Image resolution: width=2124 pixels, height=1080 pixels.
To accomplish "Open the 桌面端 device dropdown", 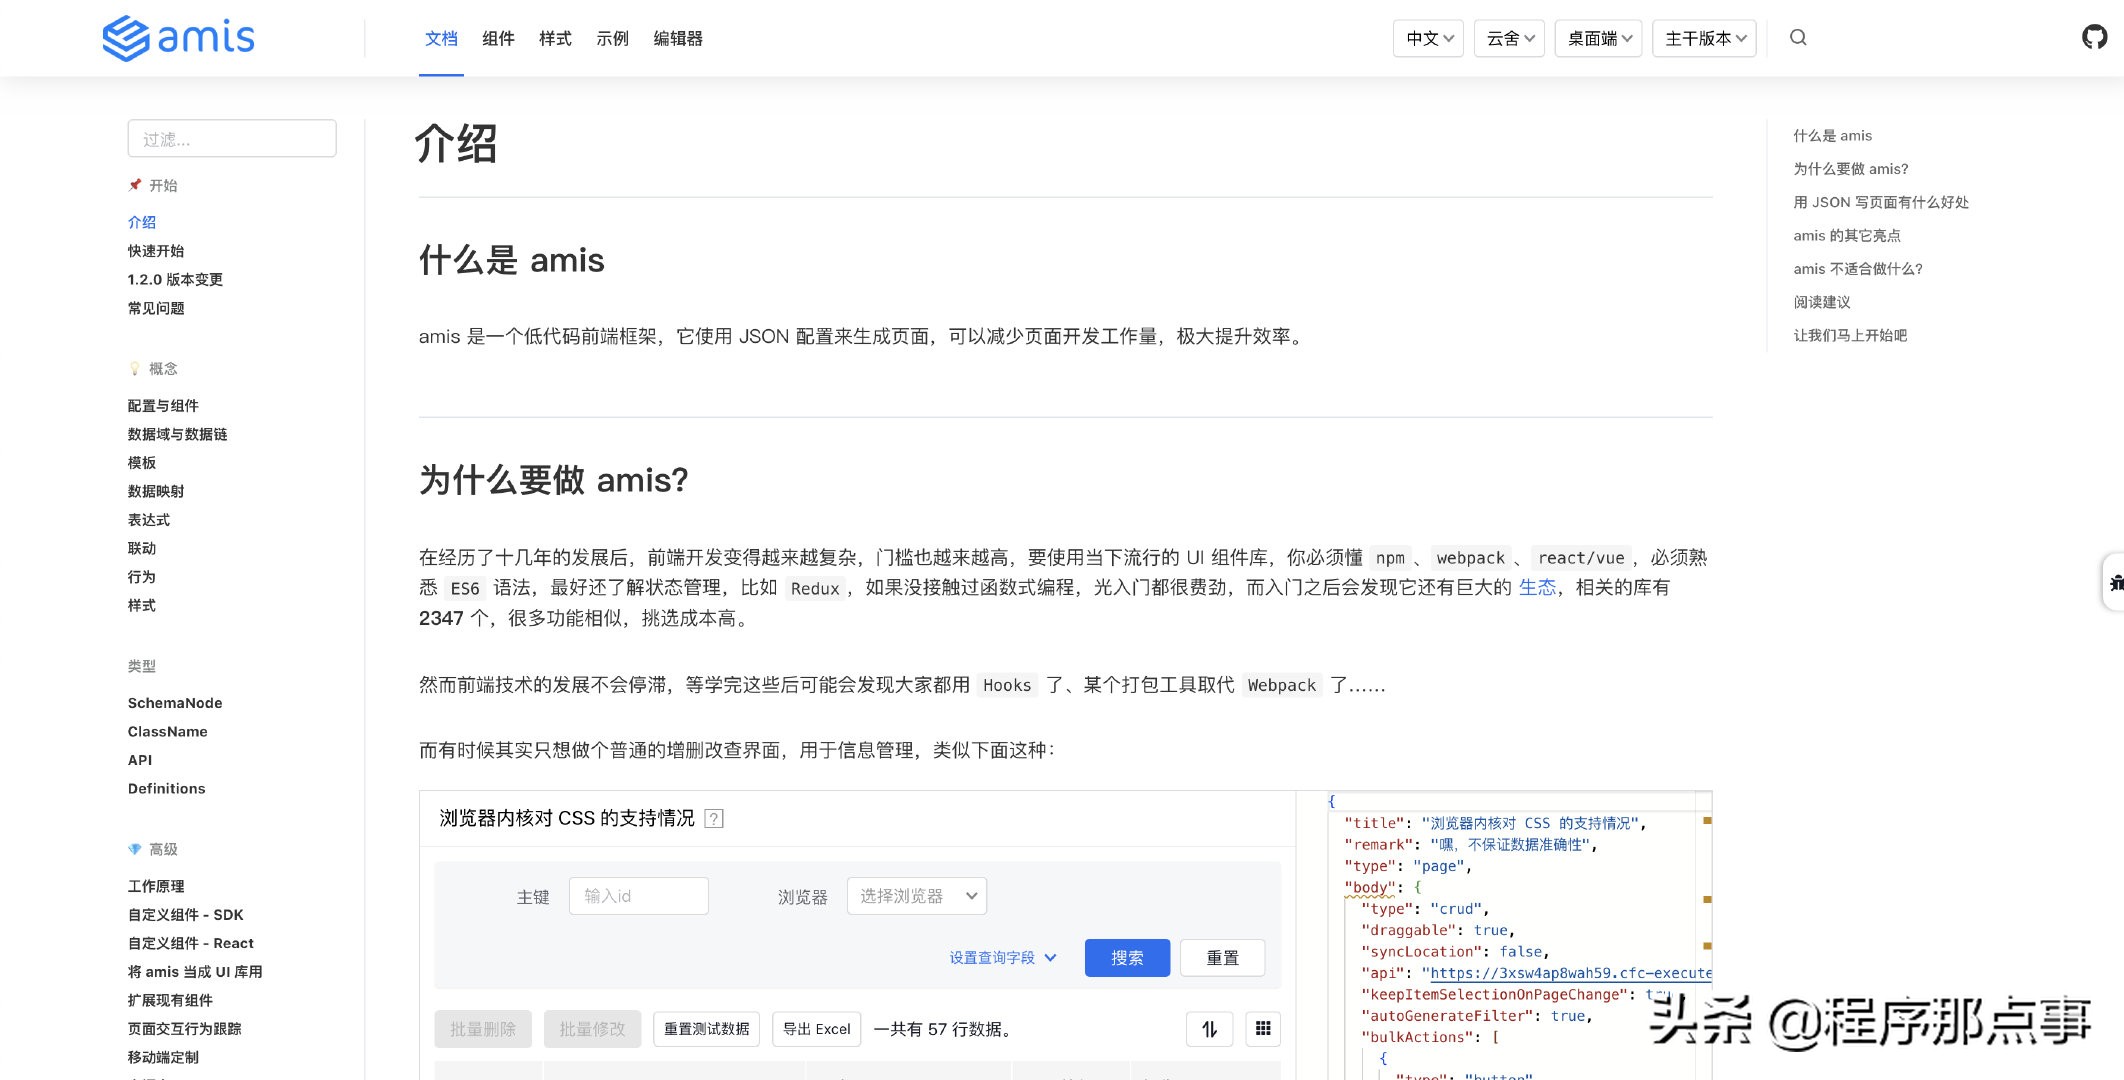I will click(x=1599, y=38).
